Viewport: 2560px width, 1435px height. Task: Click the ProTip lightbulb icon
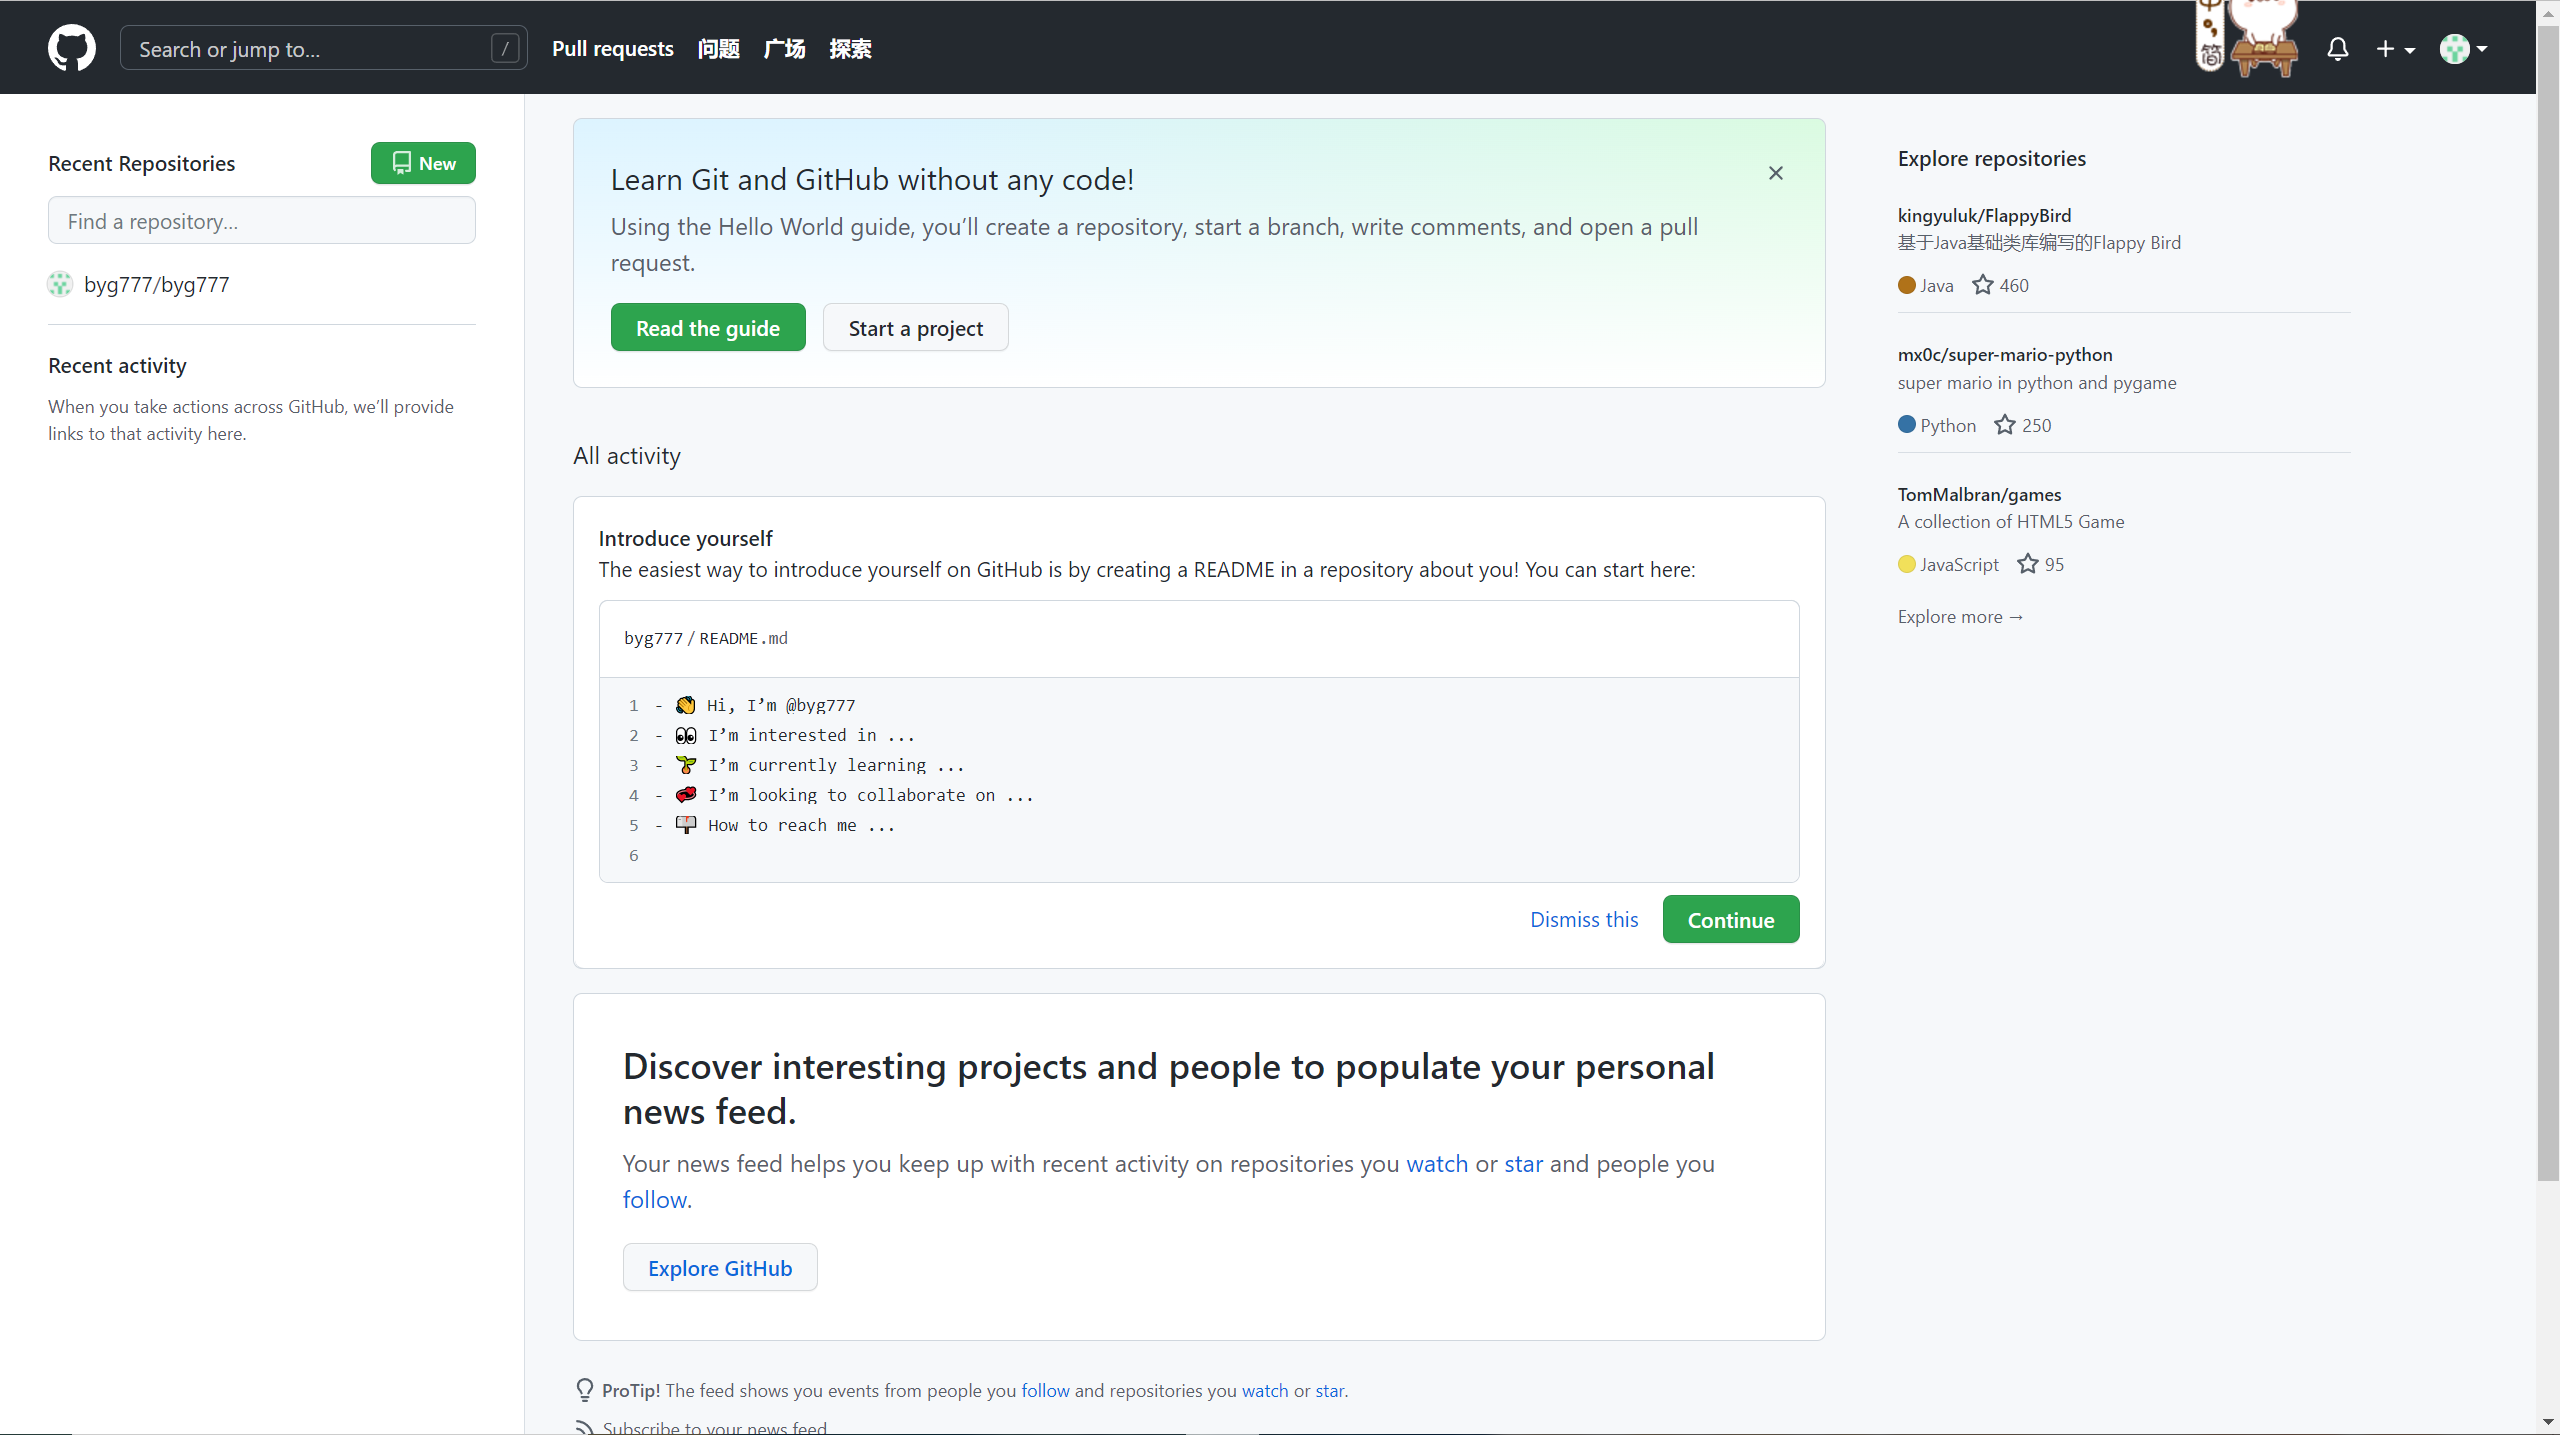tap(585, 1390)
